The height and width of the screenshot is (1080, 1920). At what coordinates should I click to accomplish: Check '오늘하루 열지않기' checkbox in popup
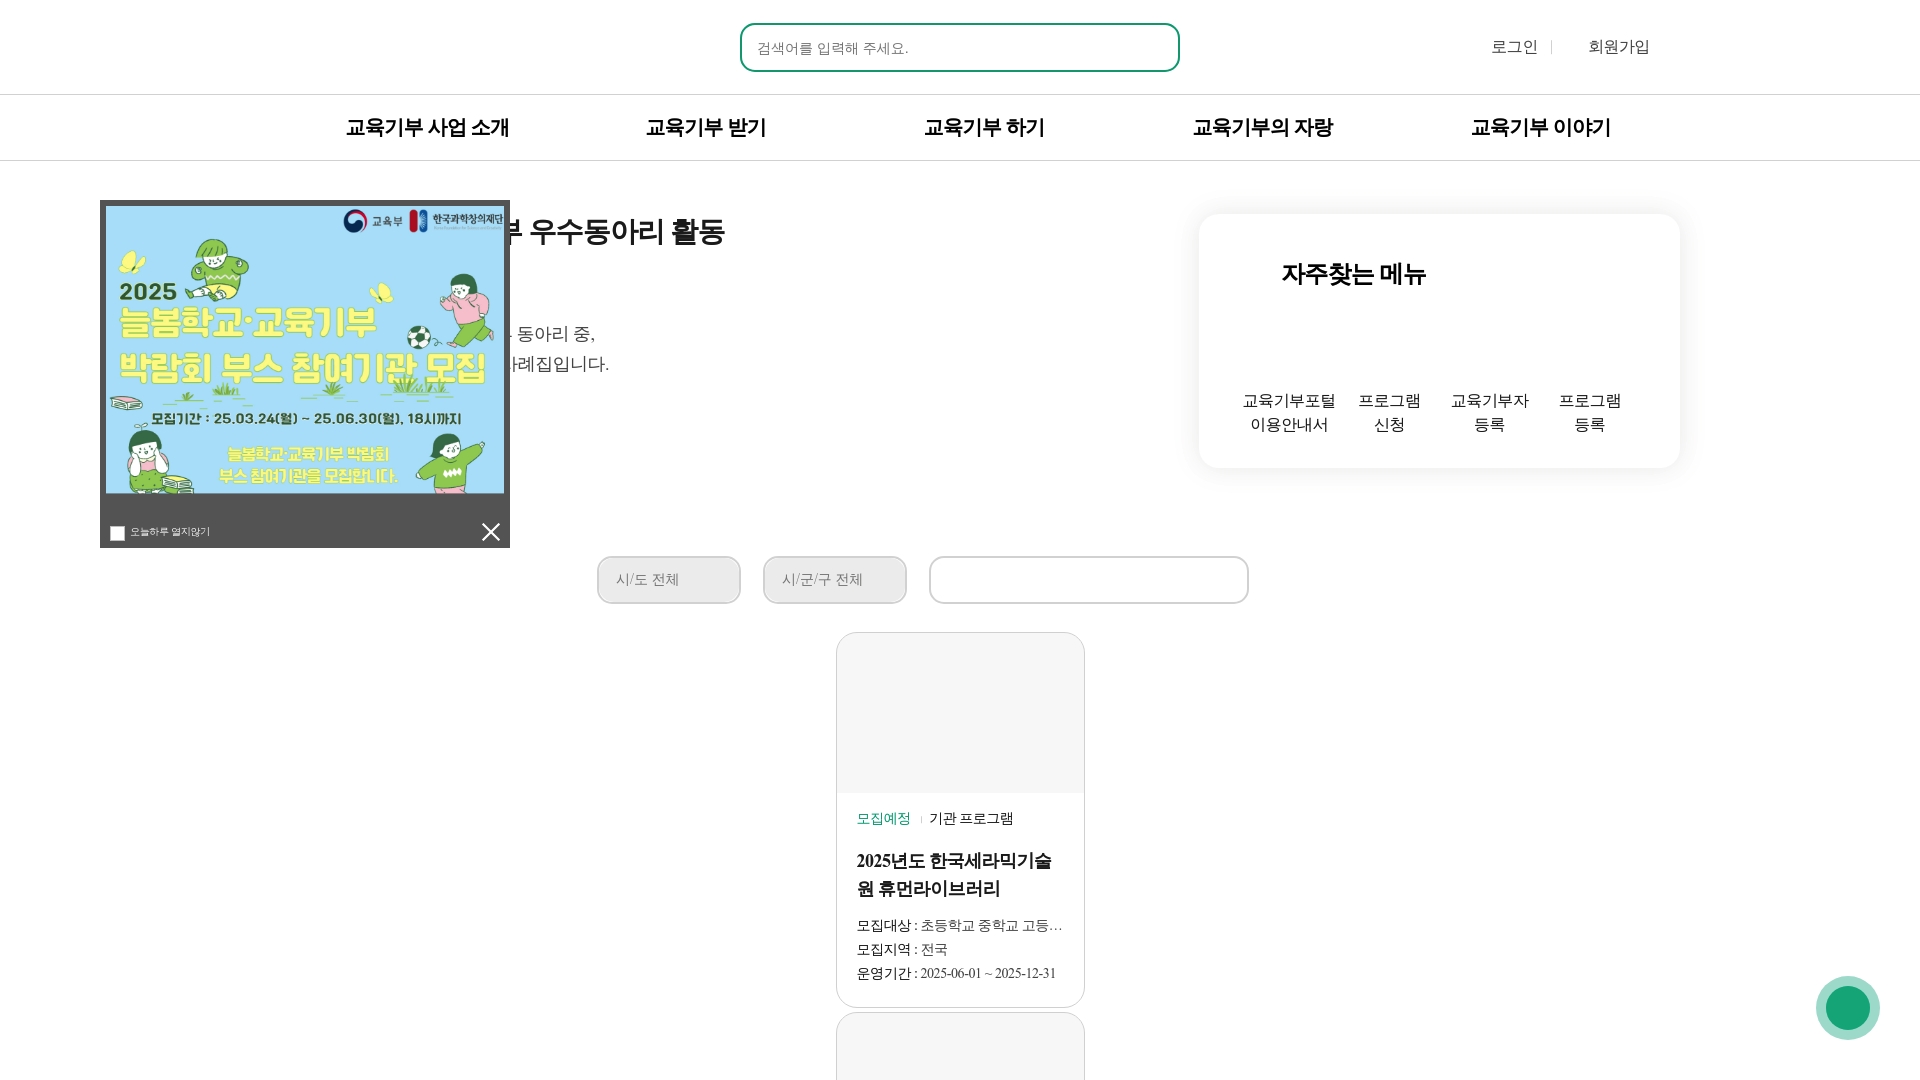[117, 533]
